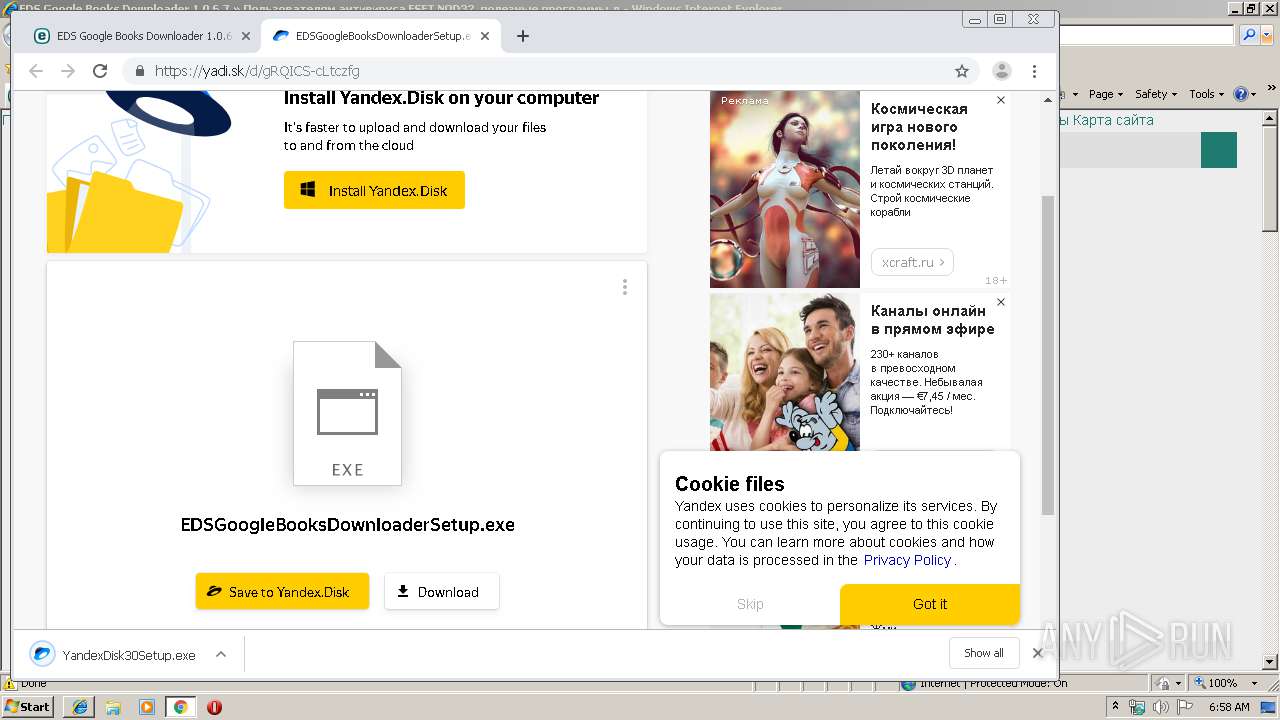Open Chrome's three-dot menu
1280x720 pixels.
(1034, 71)
